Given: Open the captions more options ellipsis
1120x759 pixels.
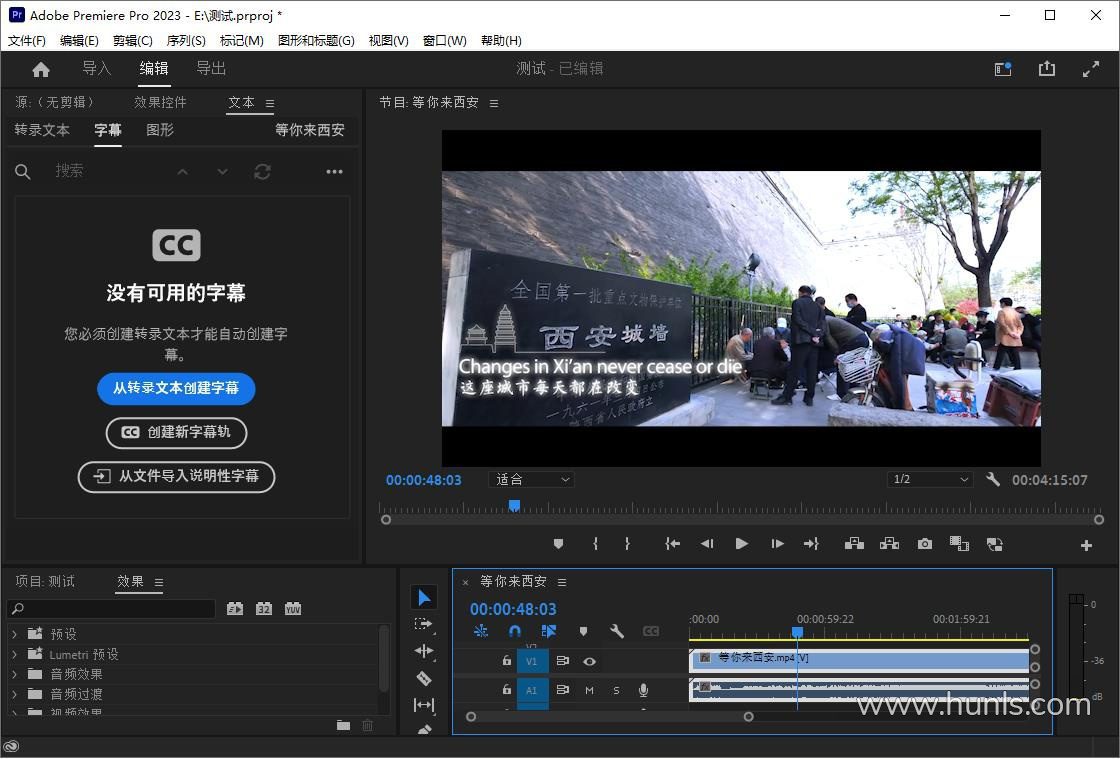Looking at the screenshot, I should tap(334, 171).
